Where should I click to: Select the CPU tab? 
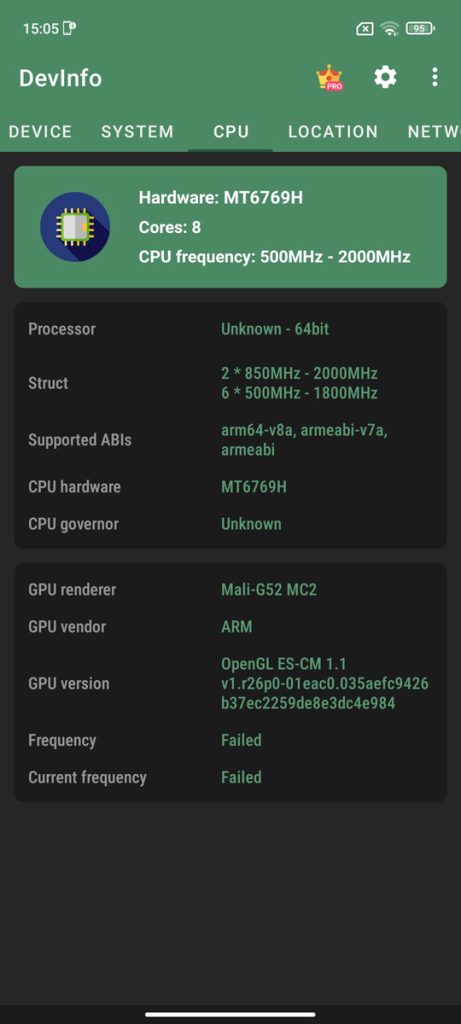click(231, 131)
